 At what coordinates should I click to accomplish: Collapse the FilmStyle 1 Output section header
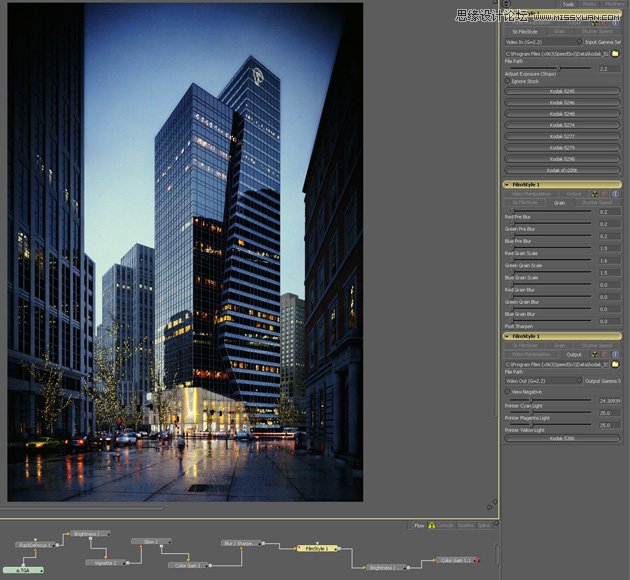562,336
